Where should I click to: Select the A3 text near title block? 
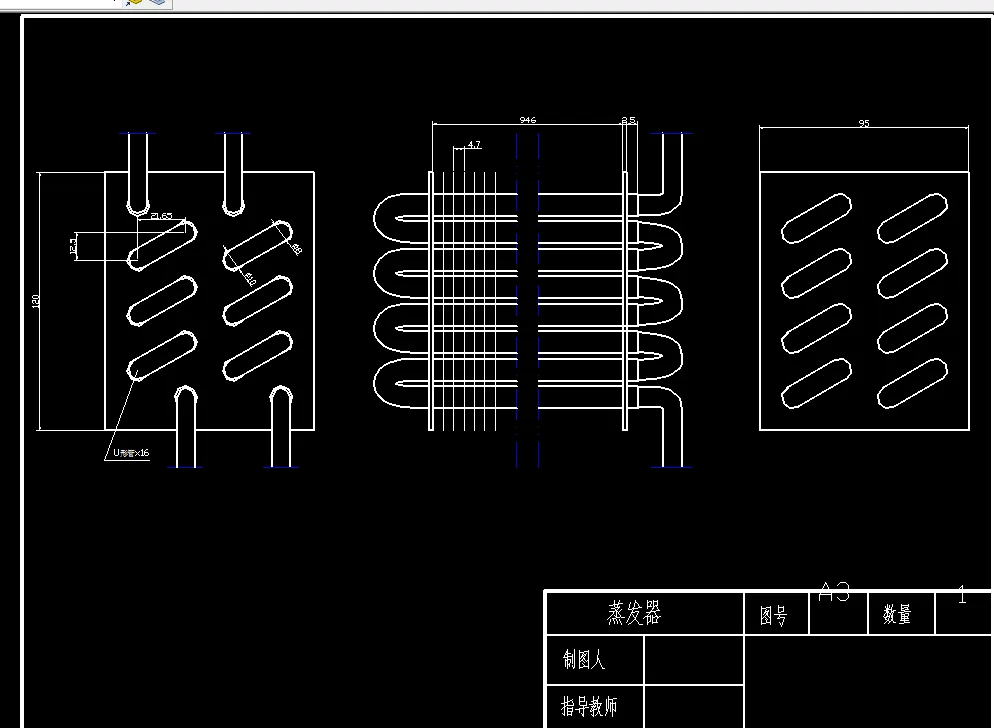click(x=834, y=592)
